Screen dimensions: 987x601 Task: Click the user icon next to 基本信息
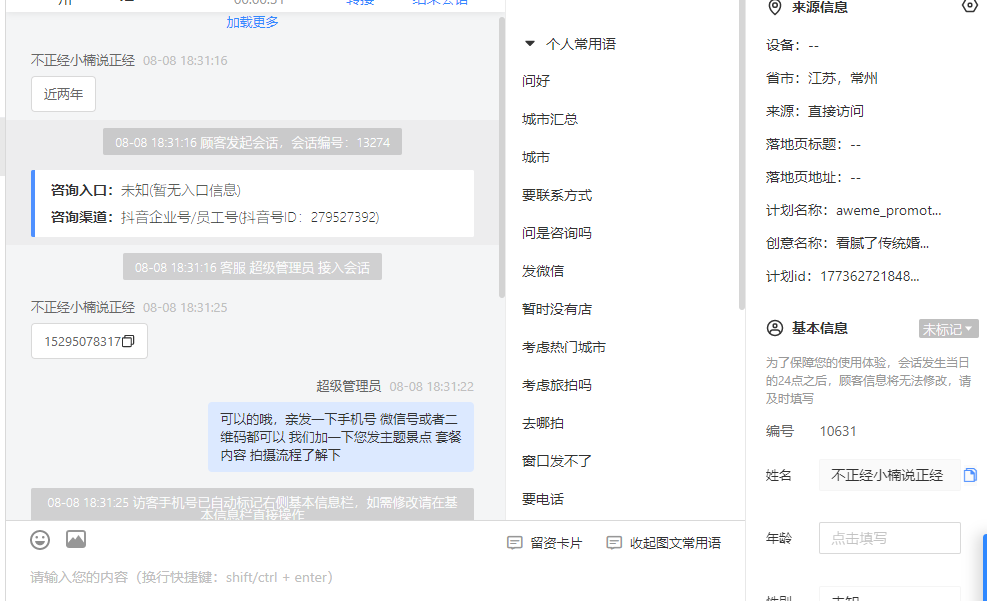775,328
